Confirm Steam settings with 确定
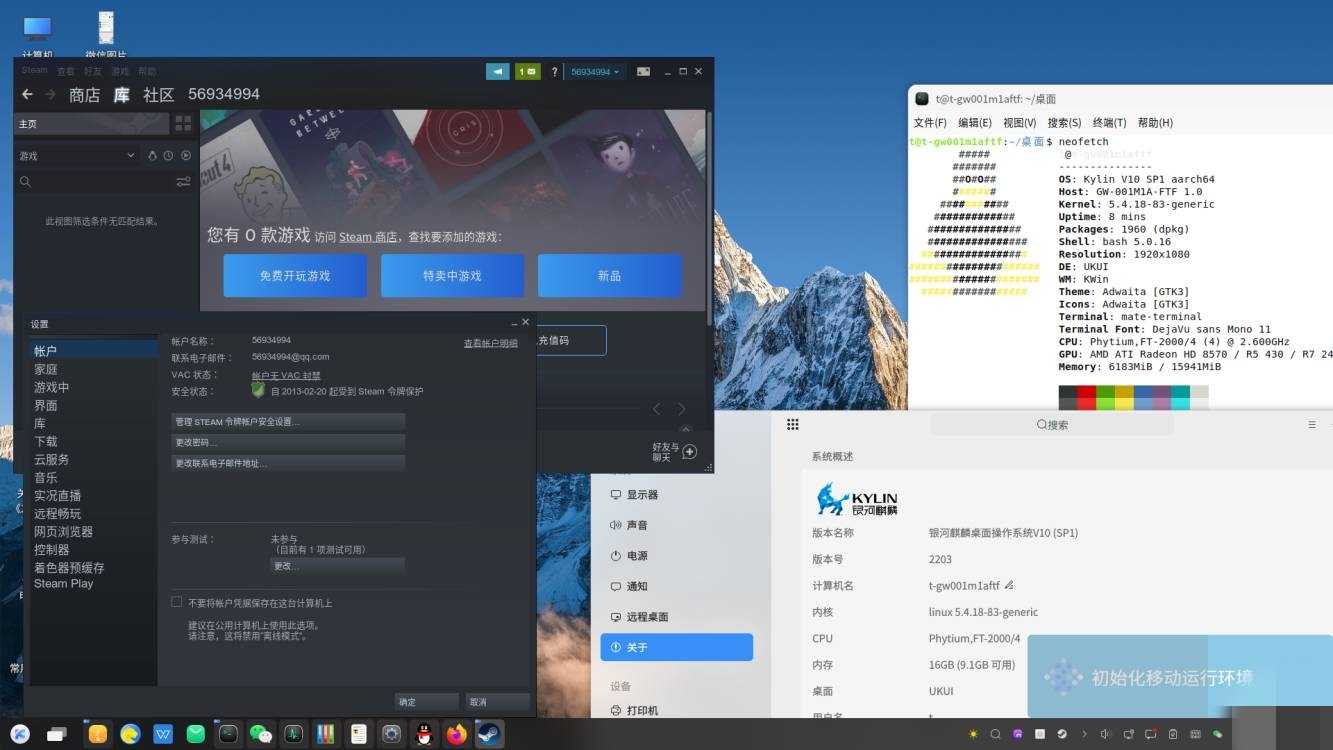 pyautogui.click(x=426, y=702)
